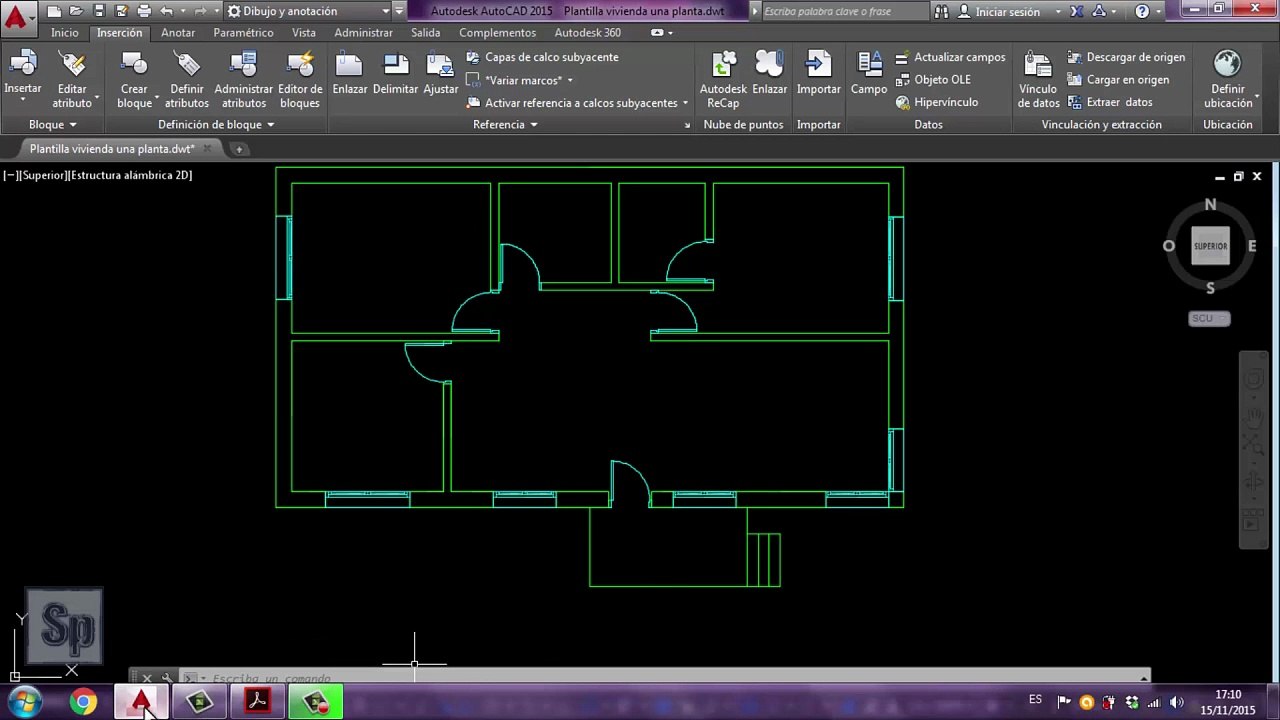Open the Undo history dropdown arrow
1280x720 pixels.
(182, 11)
